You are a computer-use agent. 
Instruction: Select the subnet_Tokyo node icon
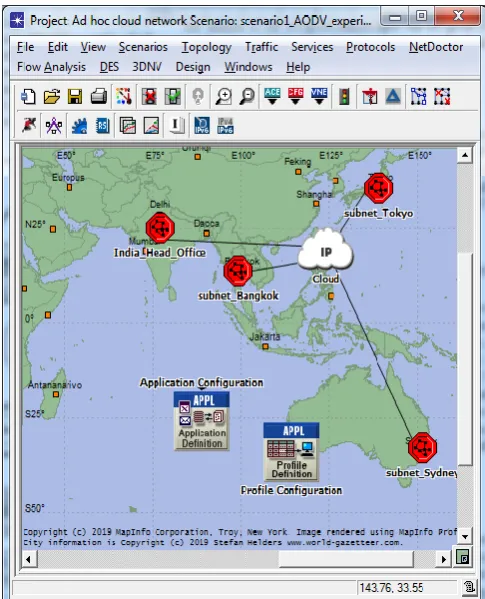pyautogui.click(x=378, y=188)
